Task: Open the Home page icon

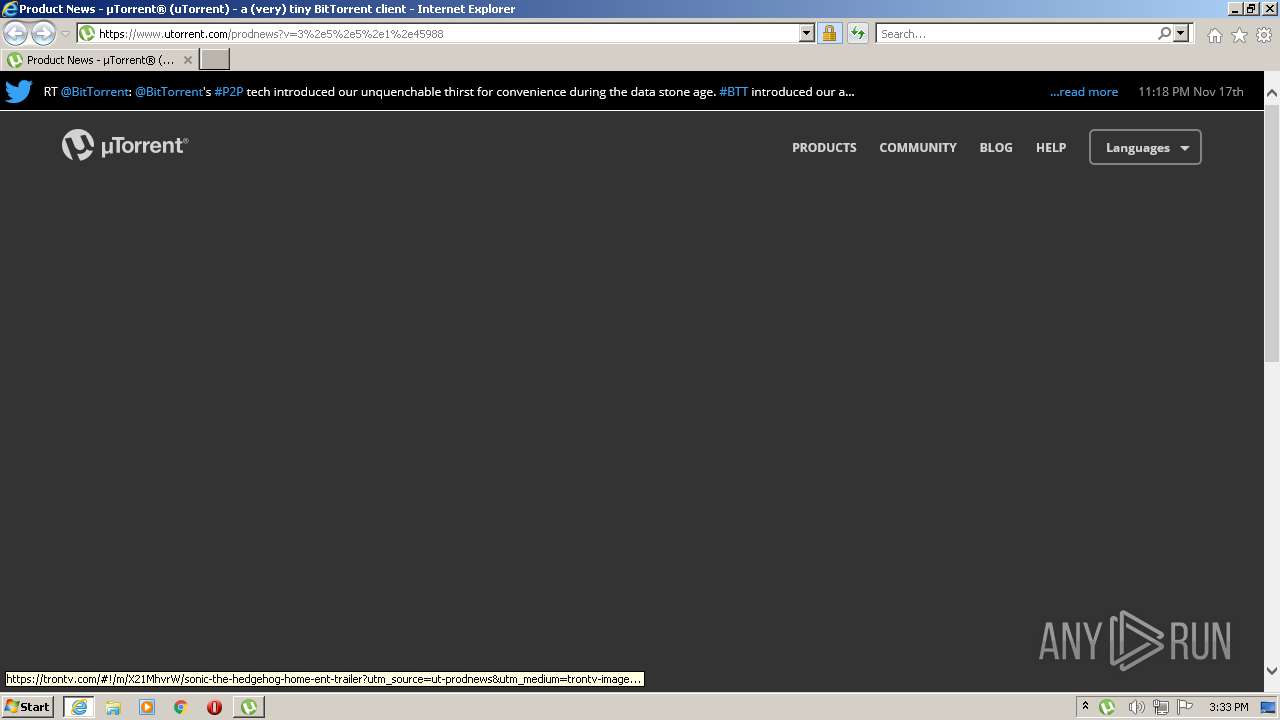Action: tap(1214, 35)
